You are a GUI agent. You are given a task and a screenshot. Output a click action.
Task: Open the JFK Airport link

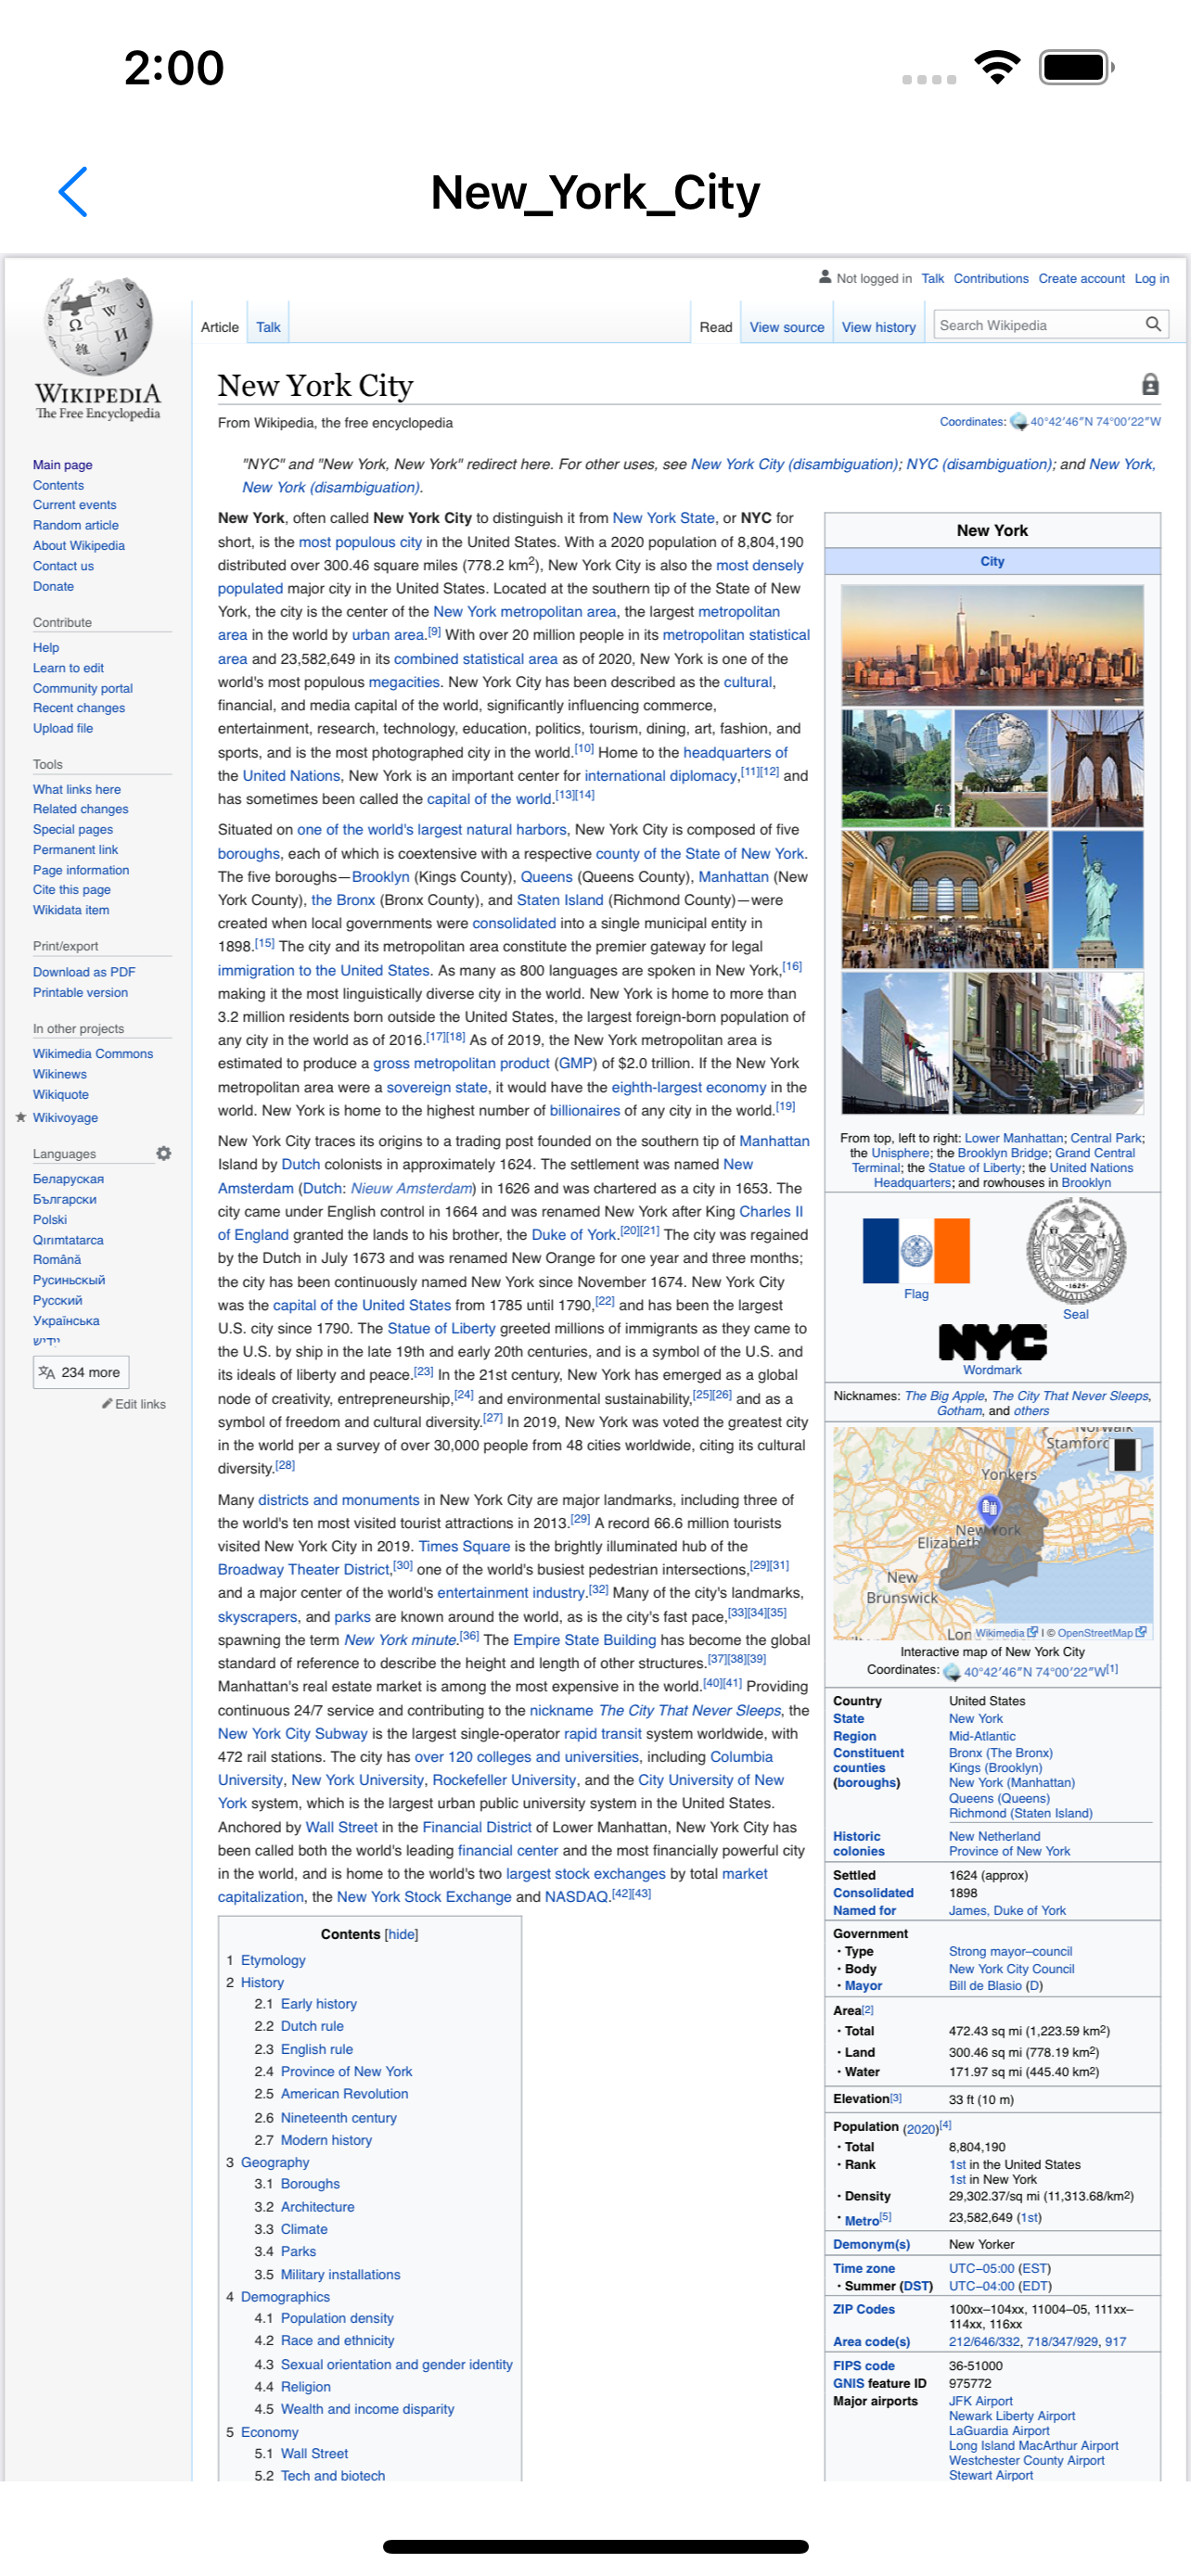tap(980, 2400)
